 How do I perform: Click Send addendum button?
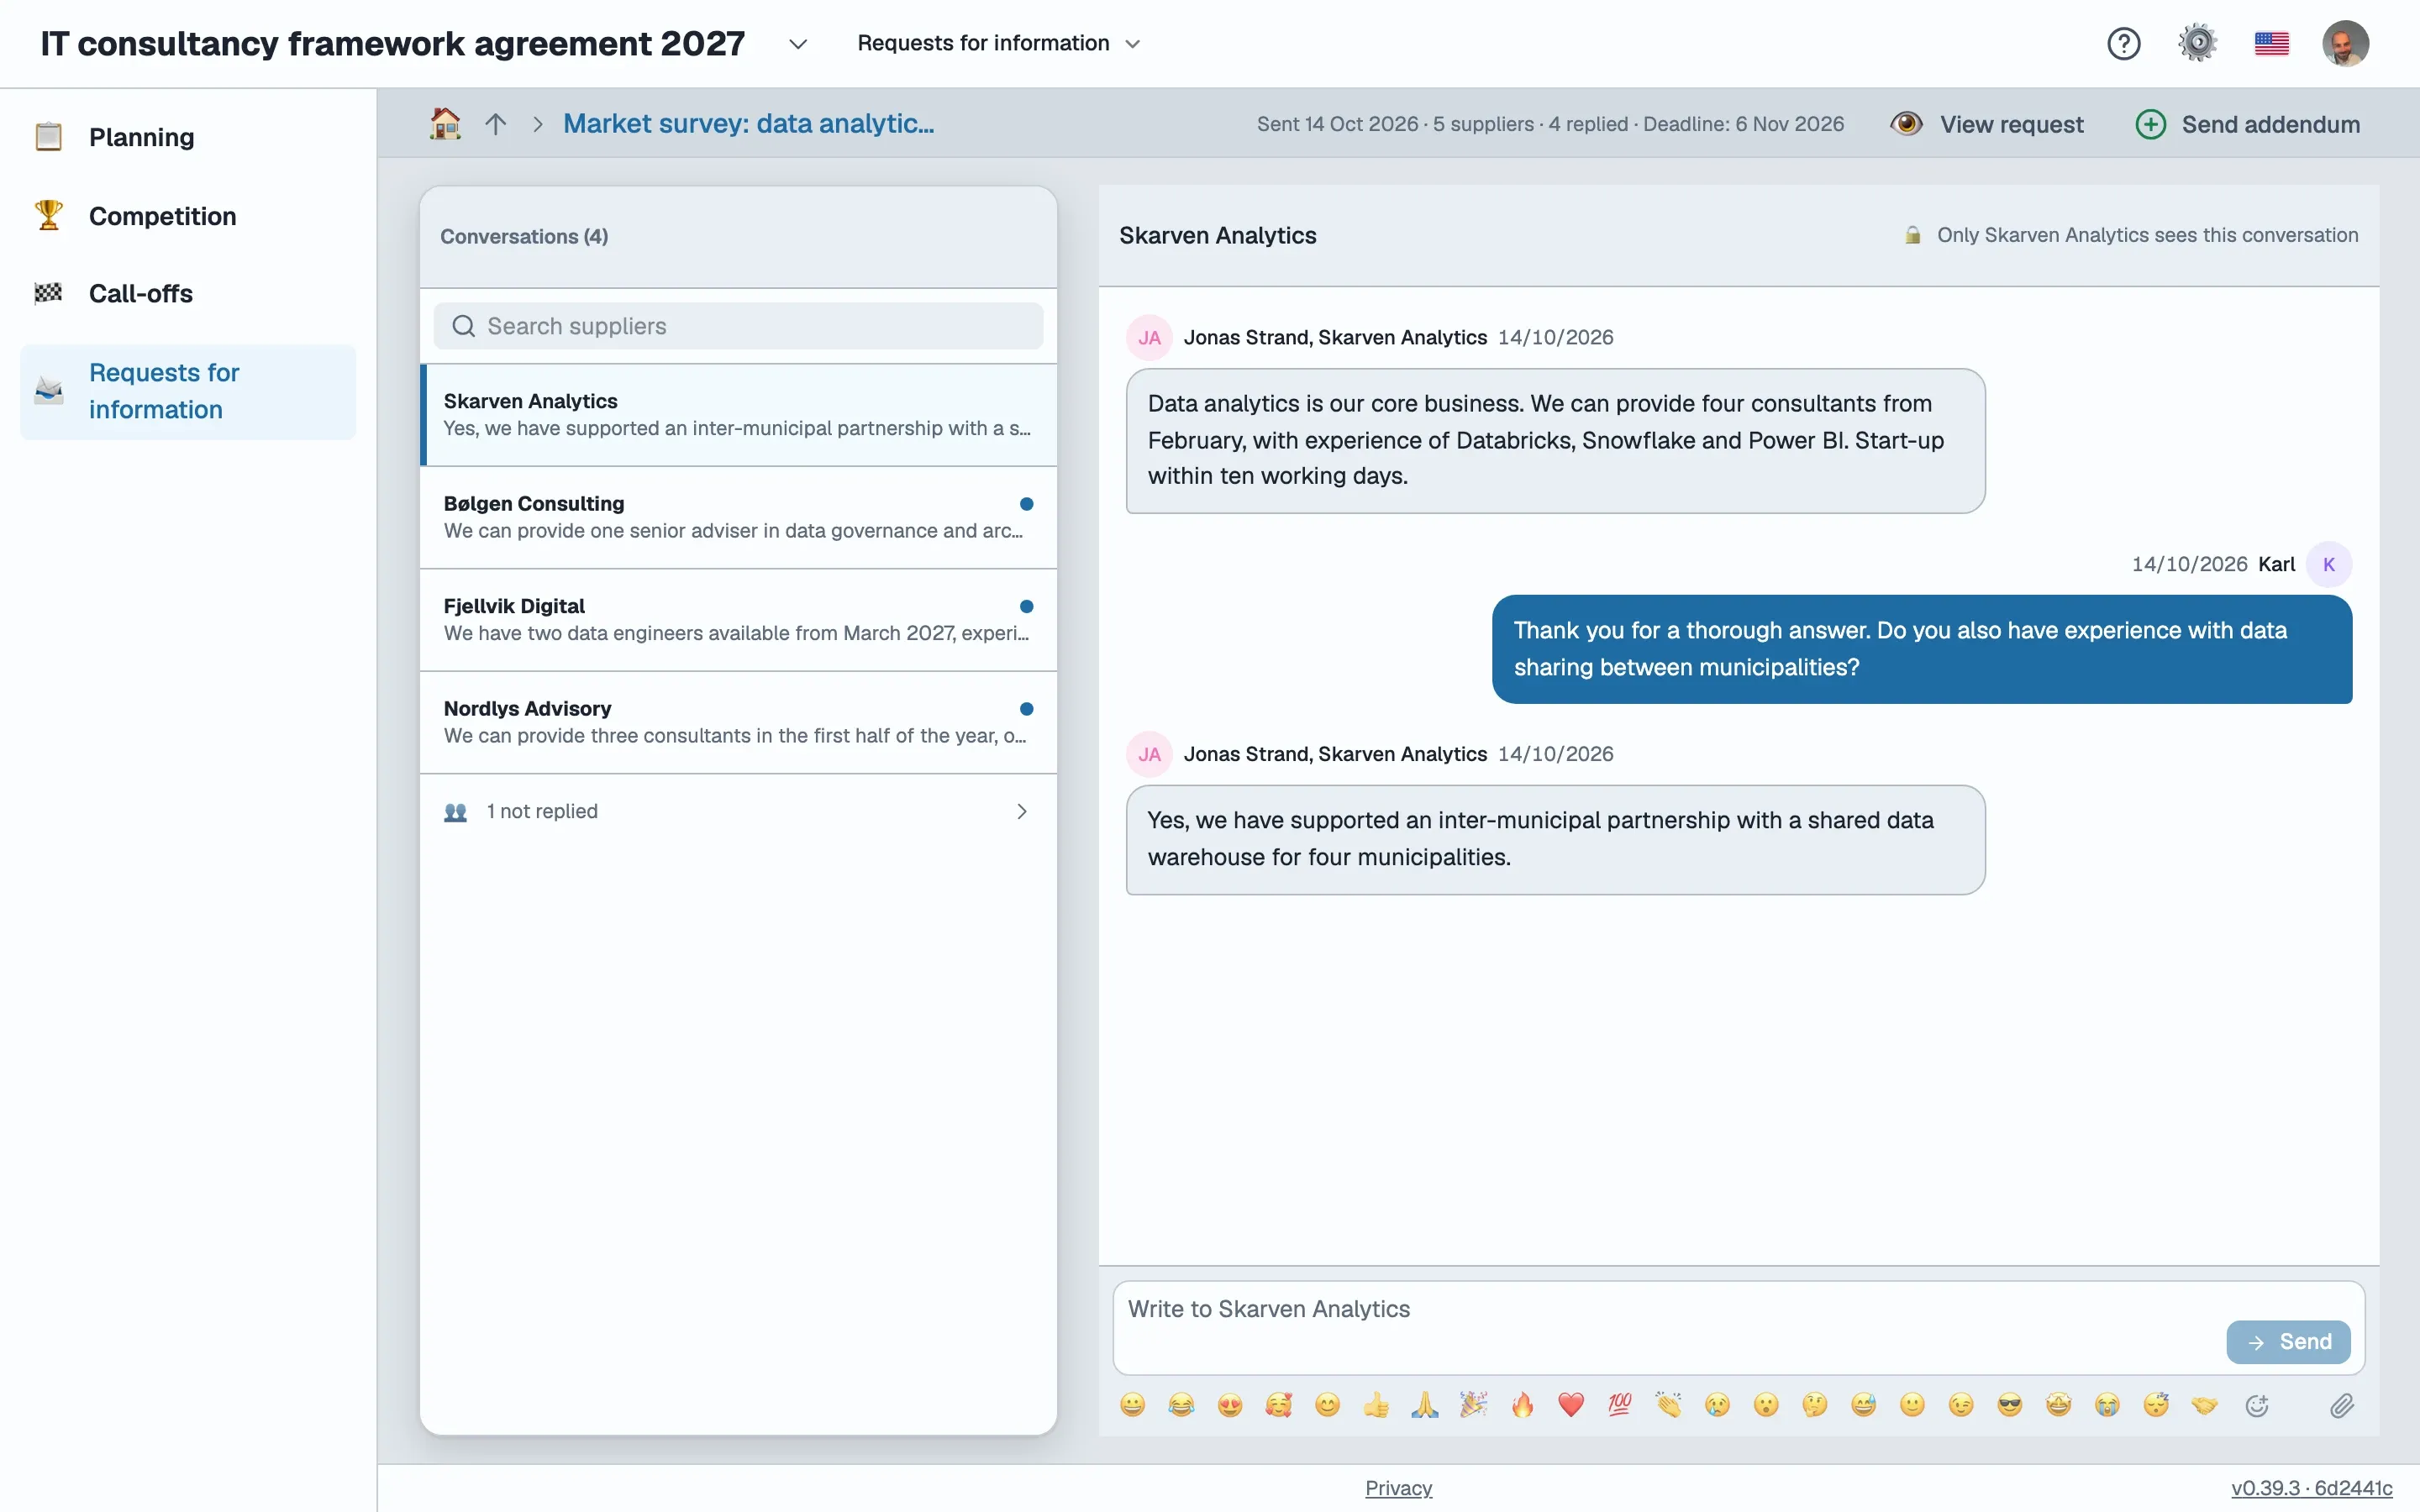2247,124
